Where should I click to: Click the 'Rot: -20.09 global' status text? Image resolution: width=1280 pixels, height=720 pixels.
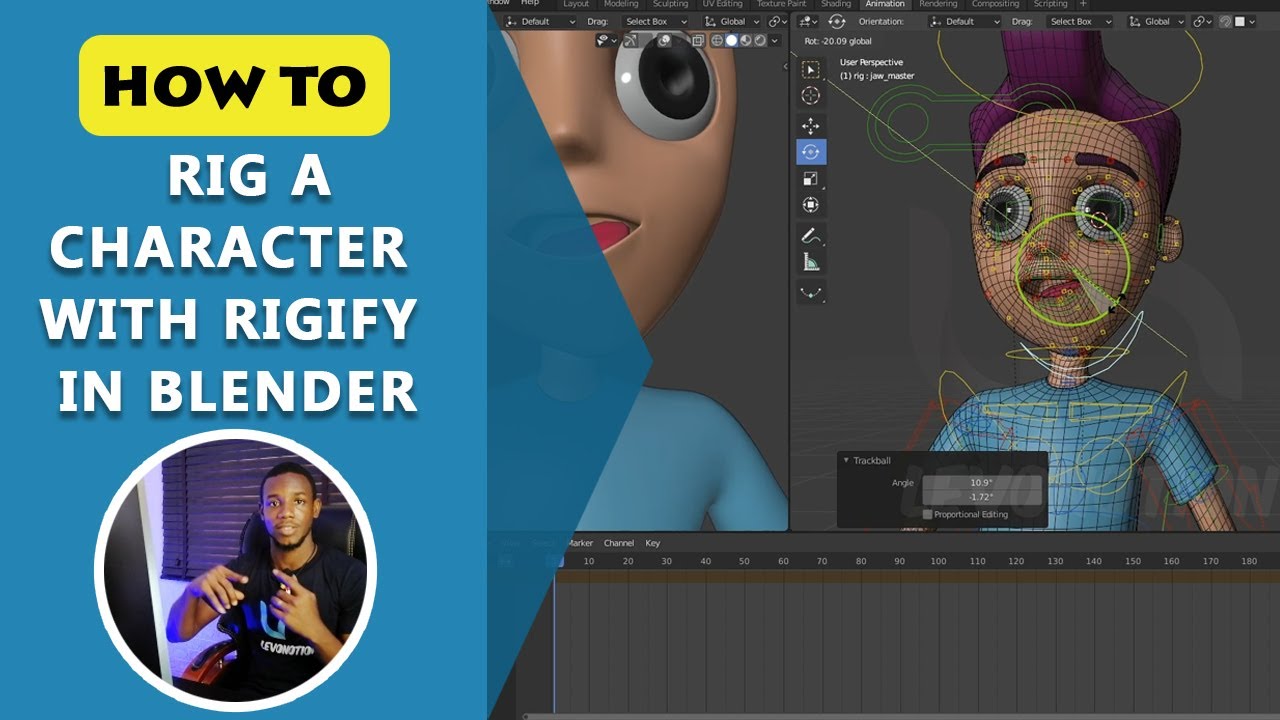838,41
